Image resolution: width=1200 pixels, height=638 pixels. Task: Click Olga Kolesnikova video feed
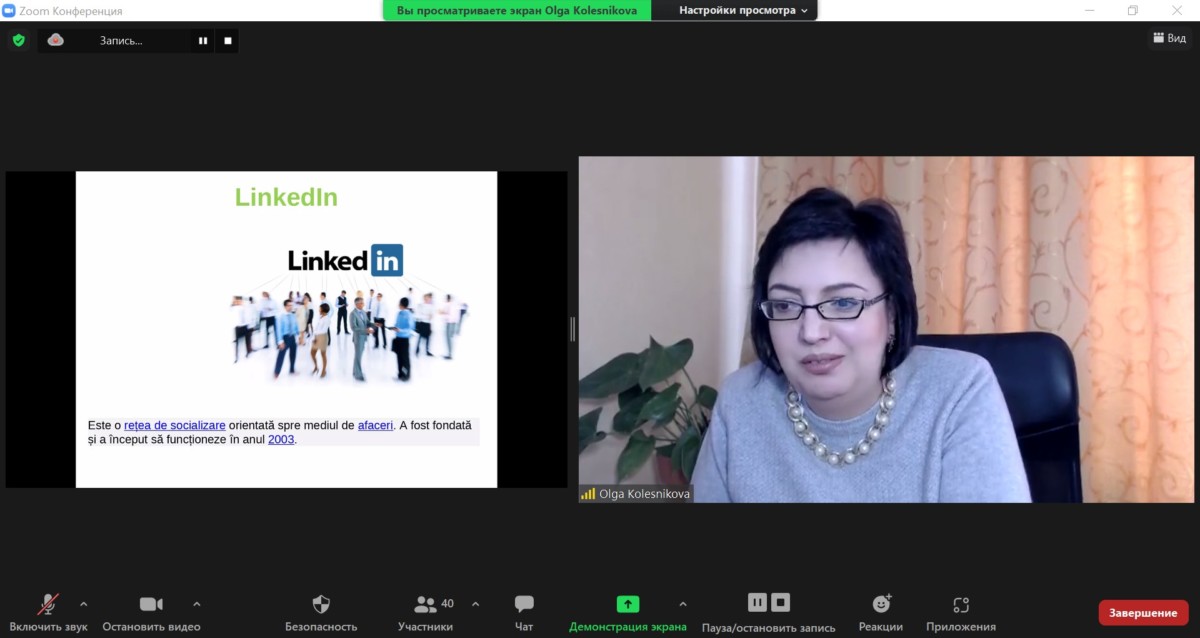click(886, 329)
